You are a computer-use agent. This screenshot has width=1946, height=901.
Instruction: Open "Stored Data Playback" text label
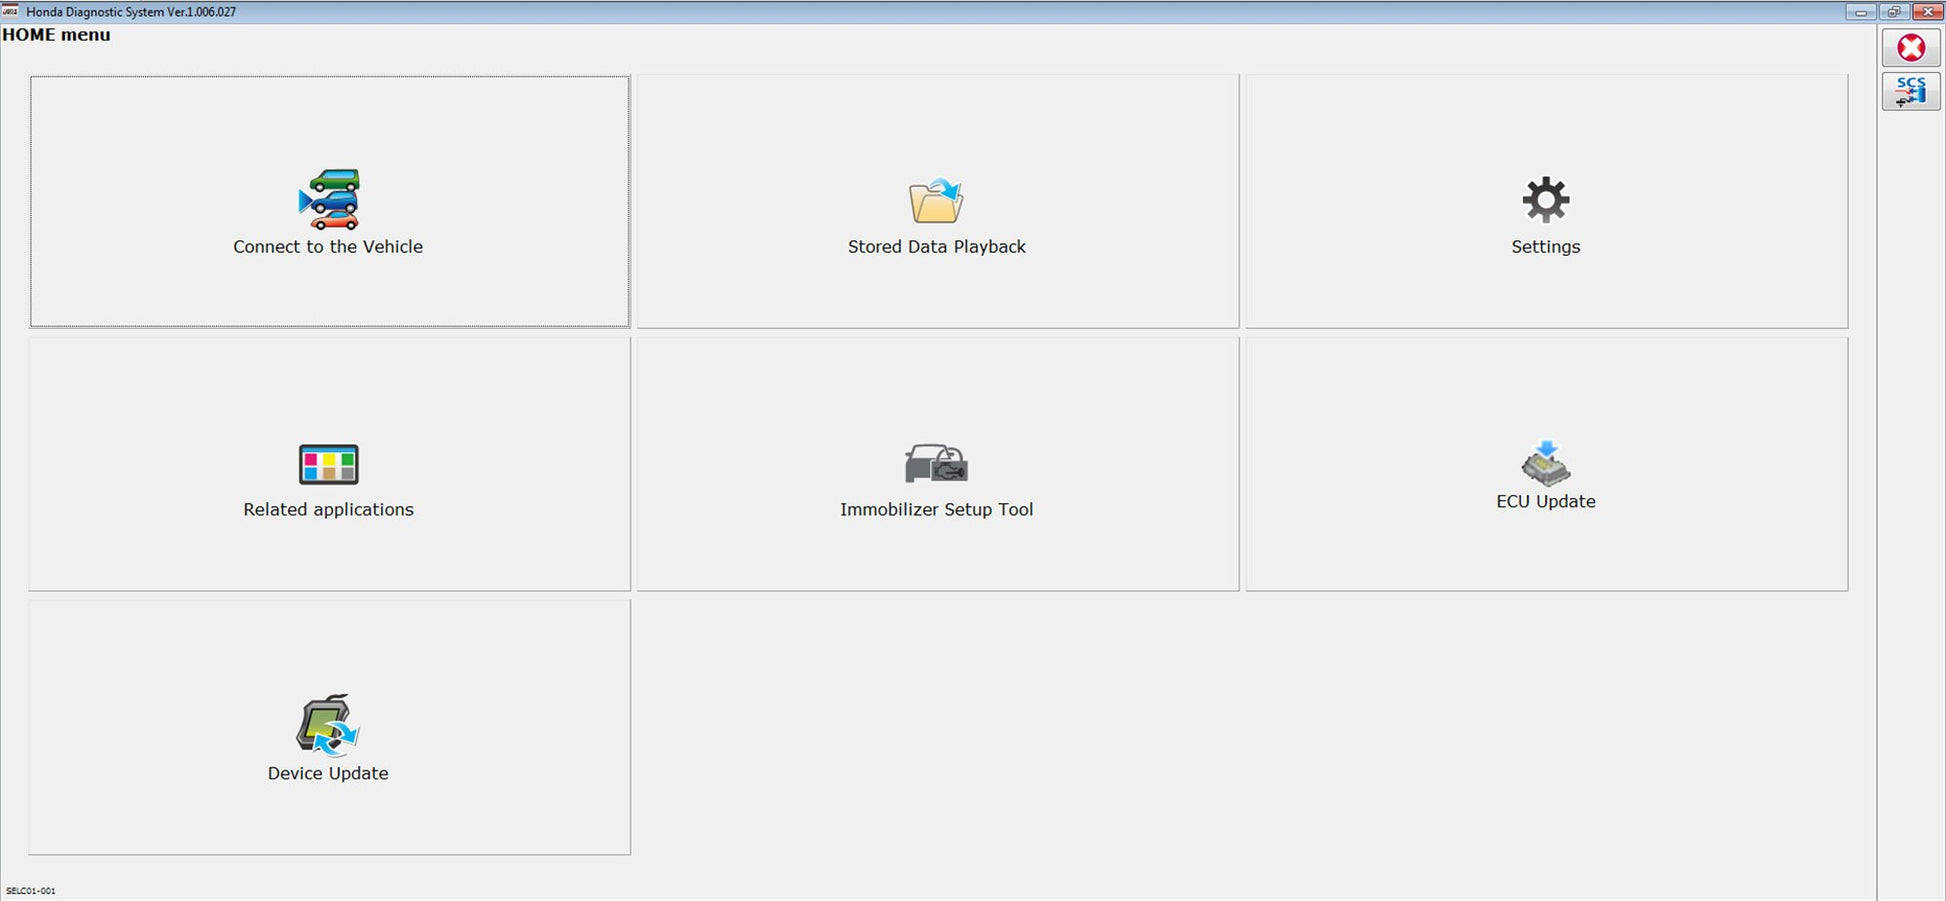click(936, 247)
